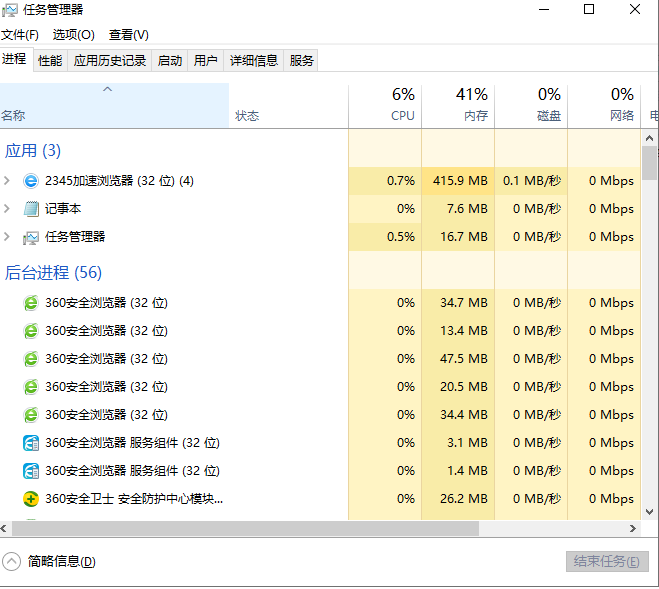
Task: Click the 结束任务 button
Action: [x=607, y=562]
